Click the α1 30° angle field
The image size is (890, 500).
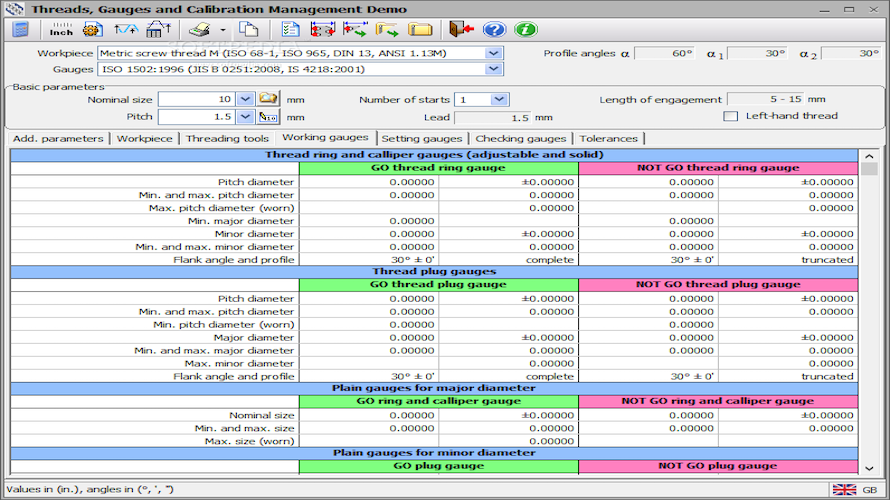click(x=757, y=53)
